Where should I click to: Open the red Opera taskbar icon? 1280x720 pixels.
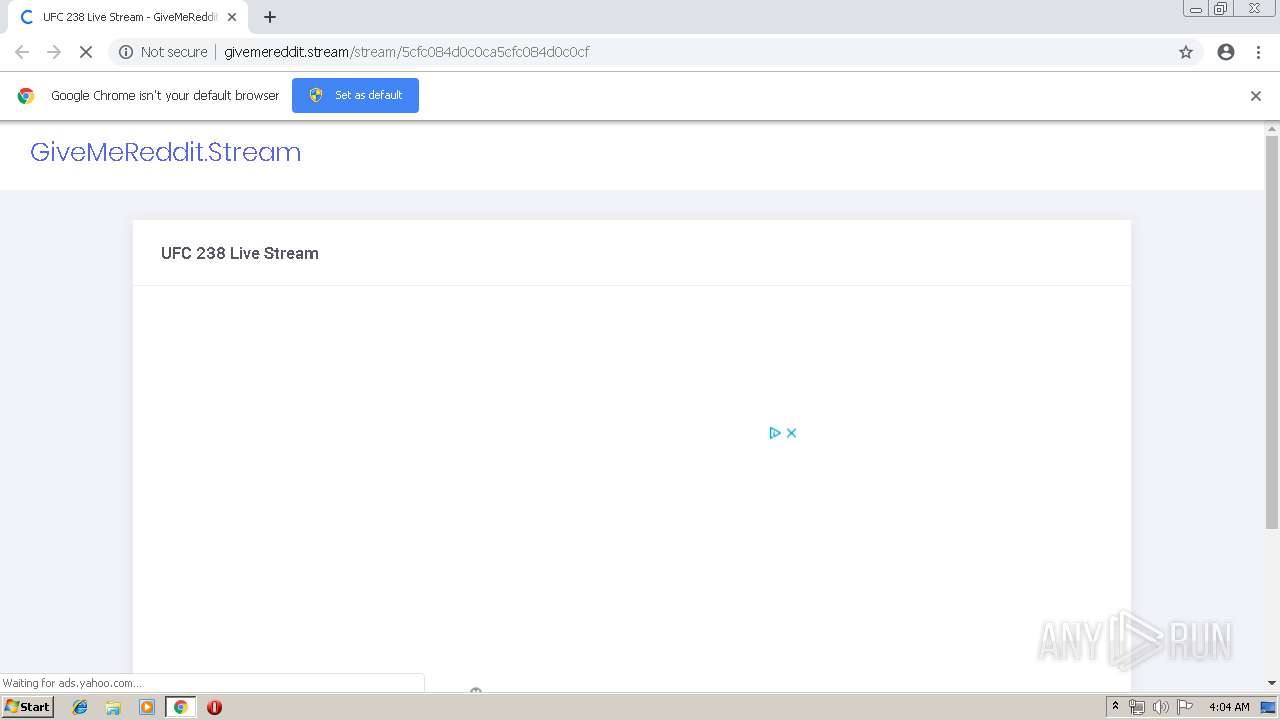tap(214, 707)
